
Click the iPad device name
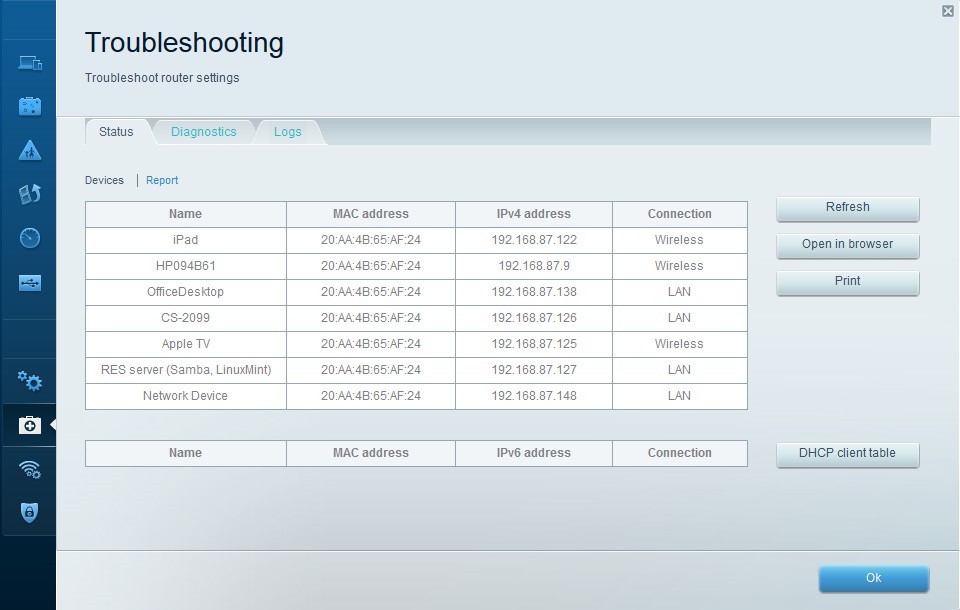point(186,240)
